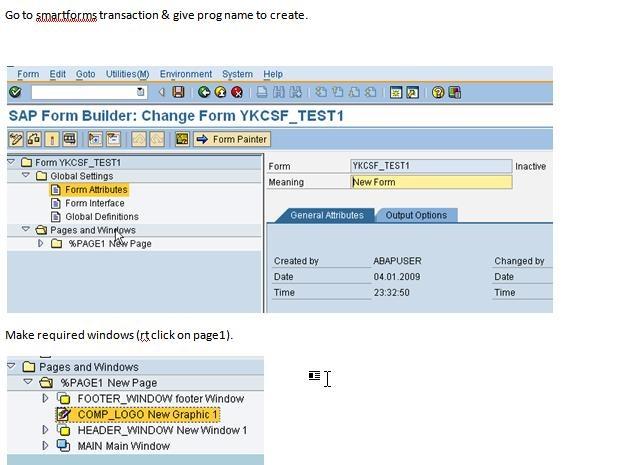626x465 pixels.
Task: Click the green Enter checkmark icon
Action: [x=15, y=92]
